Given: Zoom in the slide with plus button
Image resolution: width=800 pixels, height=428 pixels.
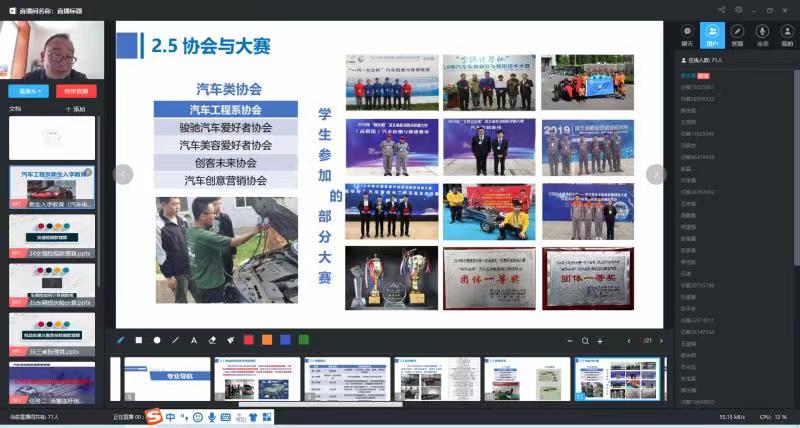Looking at the screenshot, I should [x=599, y=340].
